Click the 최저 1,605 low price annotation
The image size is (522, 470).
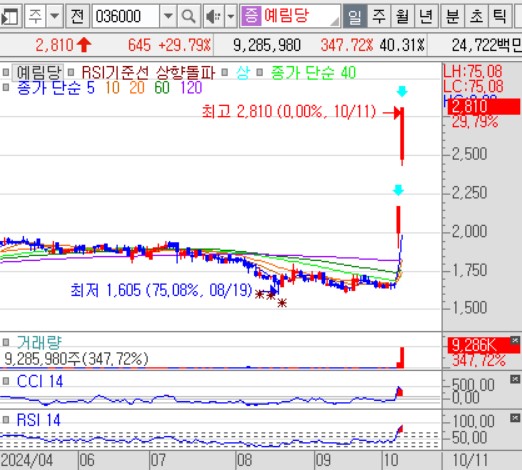click(161, 290)
